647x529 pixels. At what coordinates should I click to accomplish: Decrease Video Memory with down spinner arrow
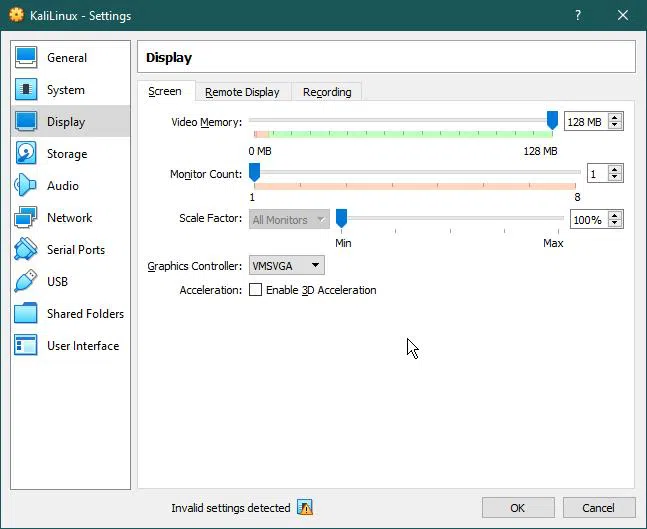[615, 125]
